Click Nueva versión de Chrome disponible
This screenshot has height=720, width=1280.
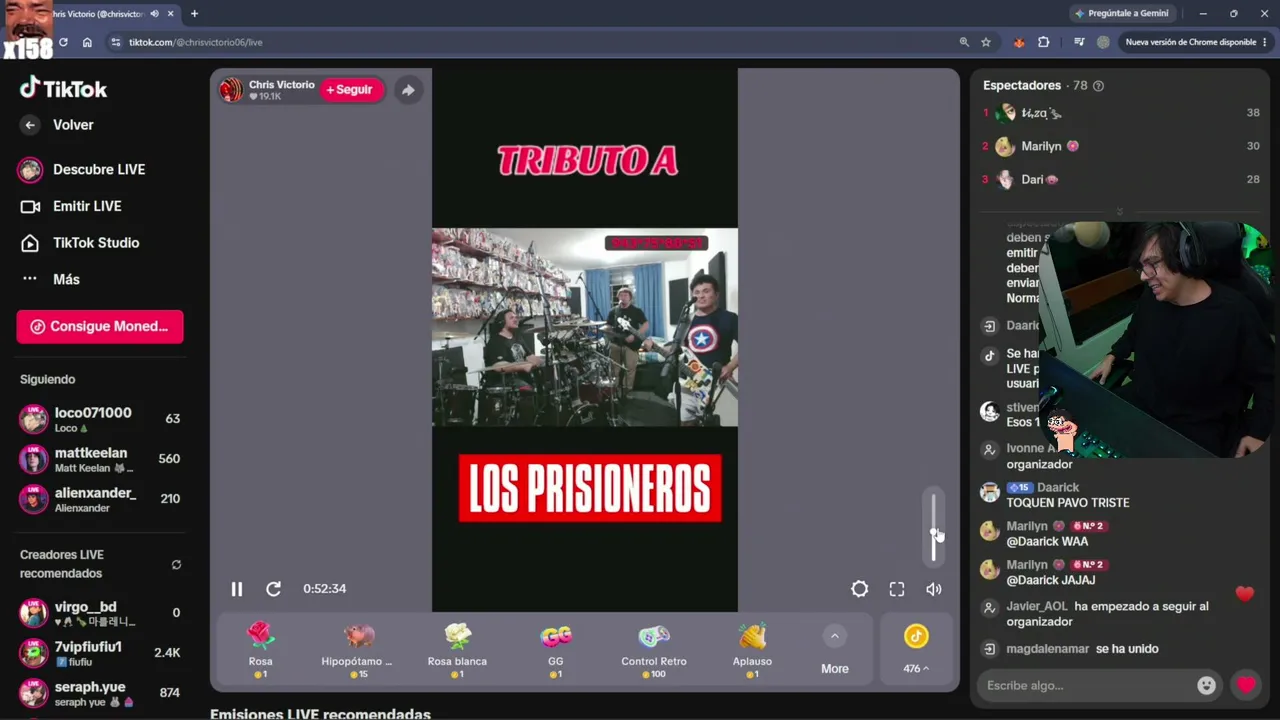[1196, 42]
